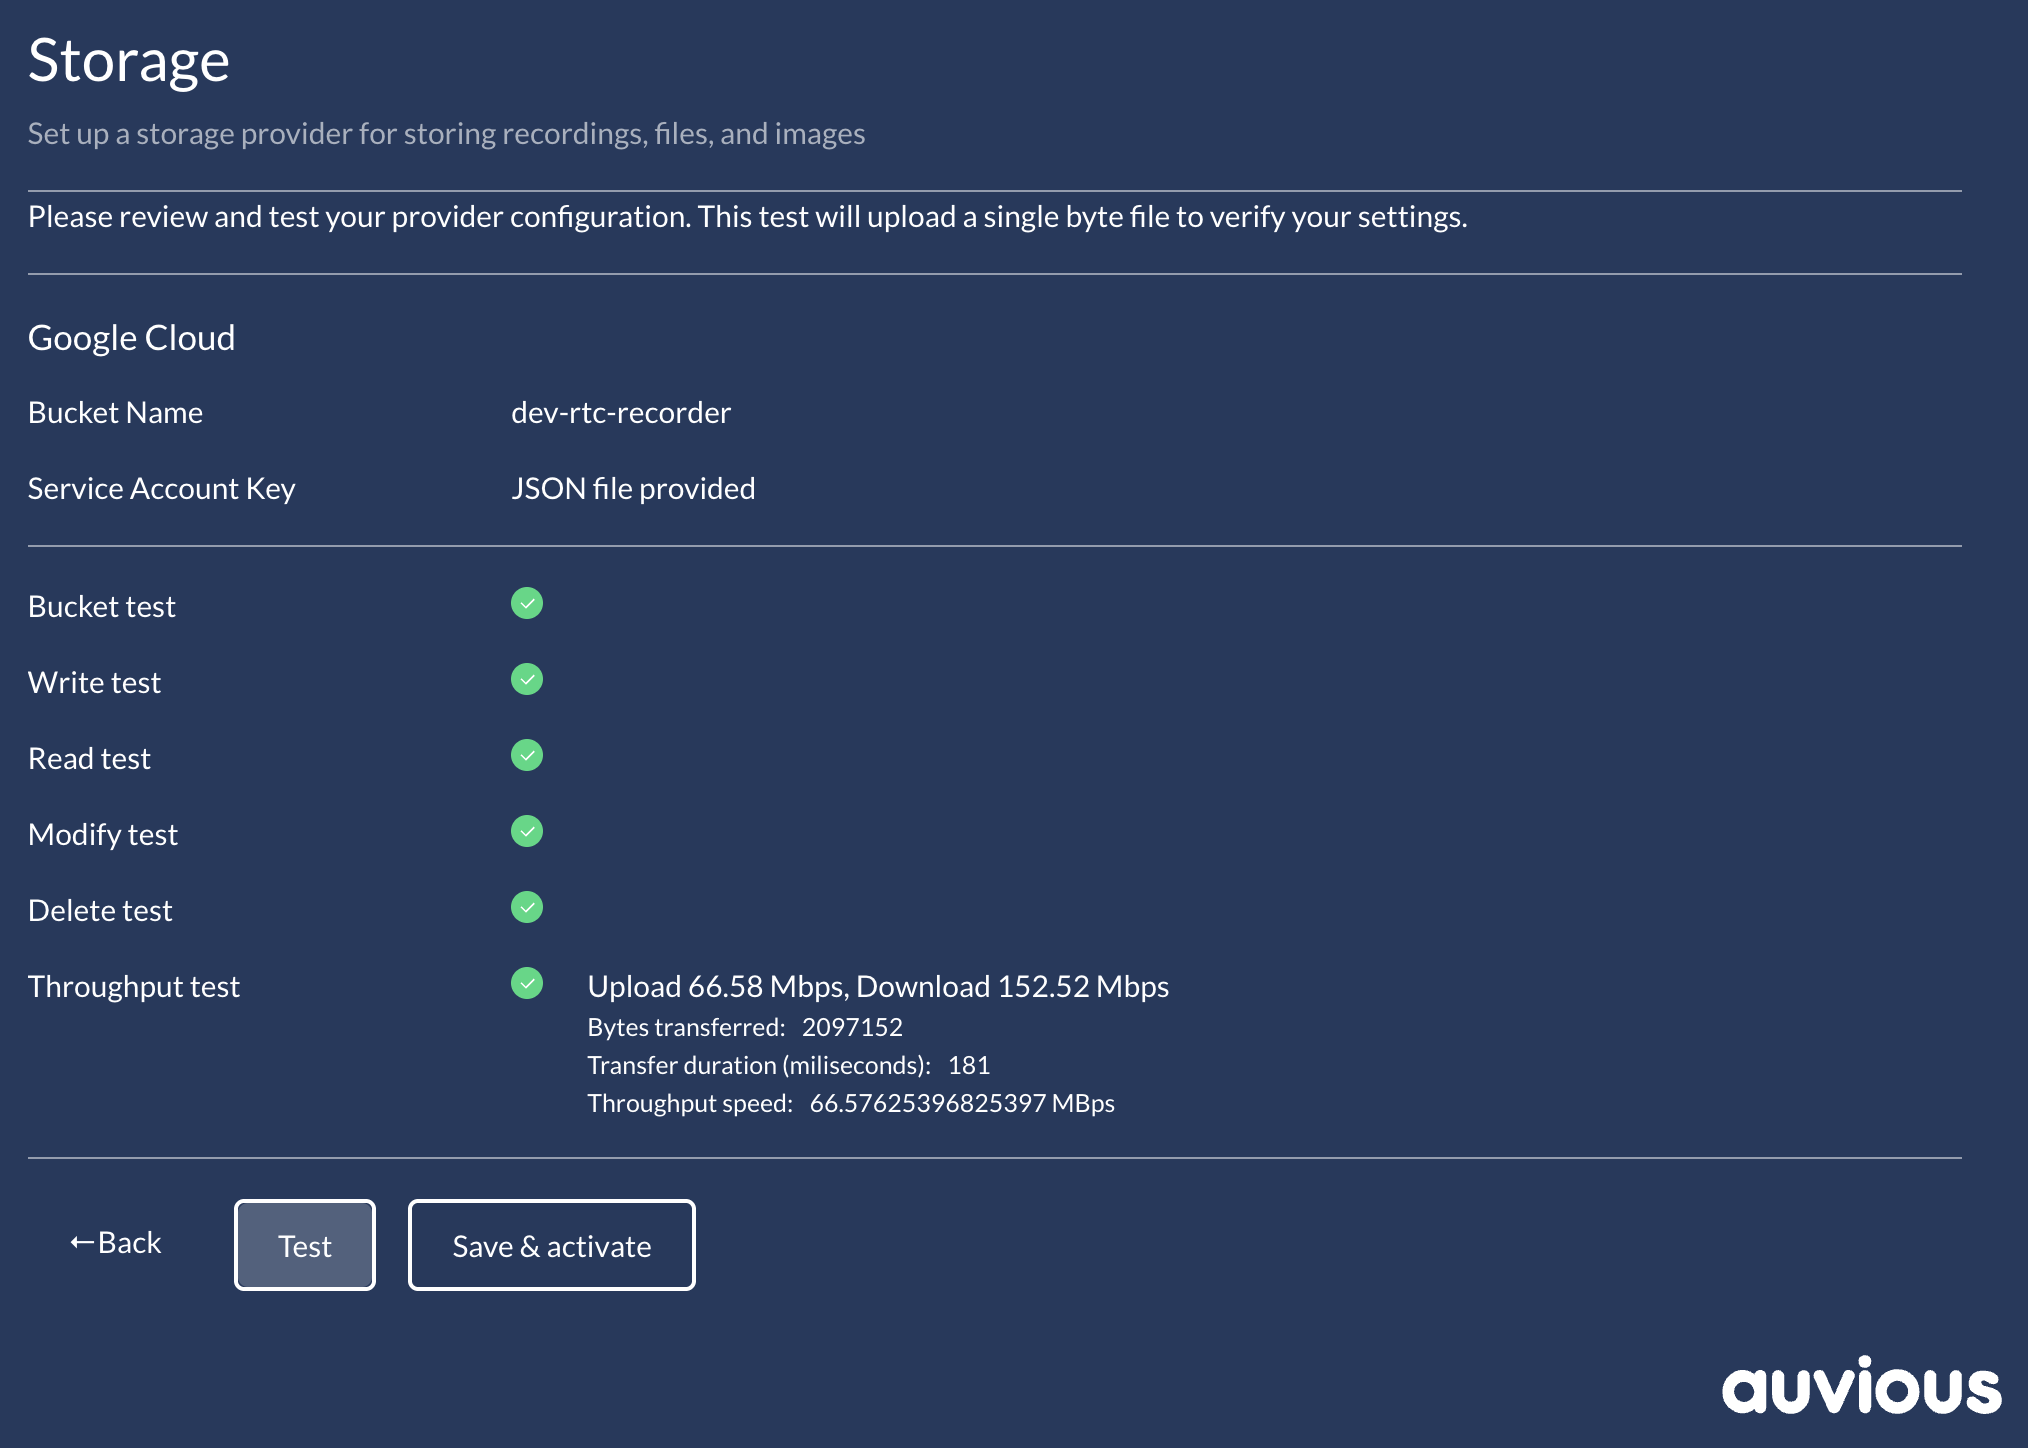The image size is (2028, 1448).
Task: Click the Write test green check icon
Action: tap(526, 680)
